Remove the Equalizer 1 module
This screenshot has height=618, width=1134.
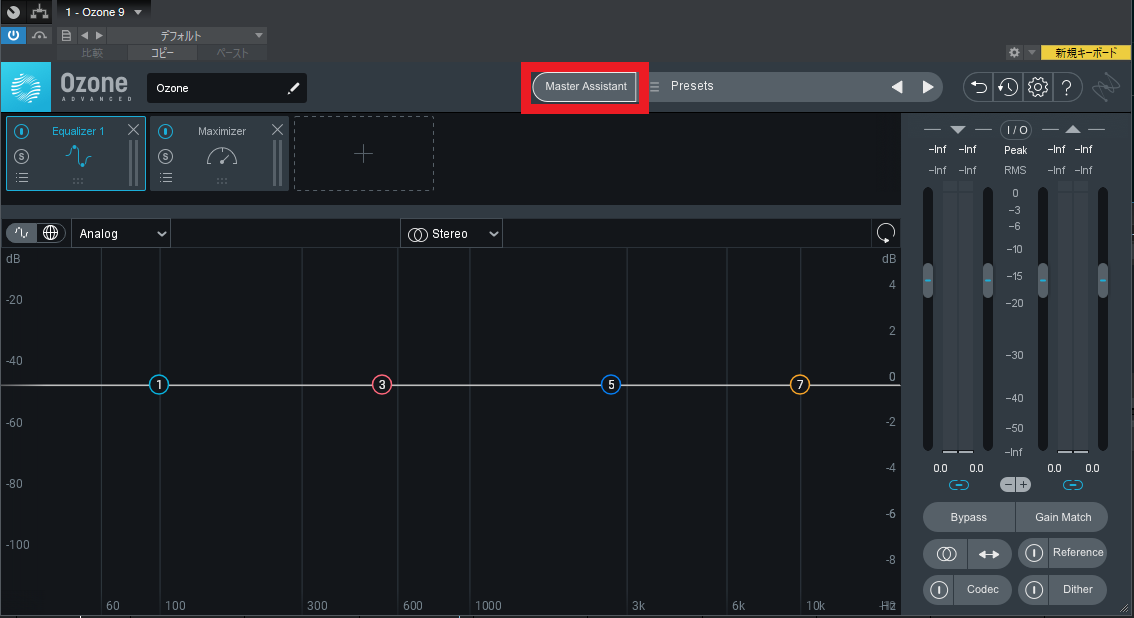pos(133,130)
